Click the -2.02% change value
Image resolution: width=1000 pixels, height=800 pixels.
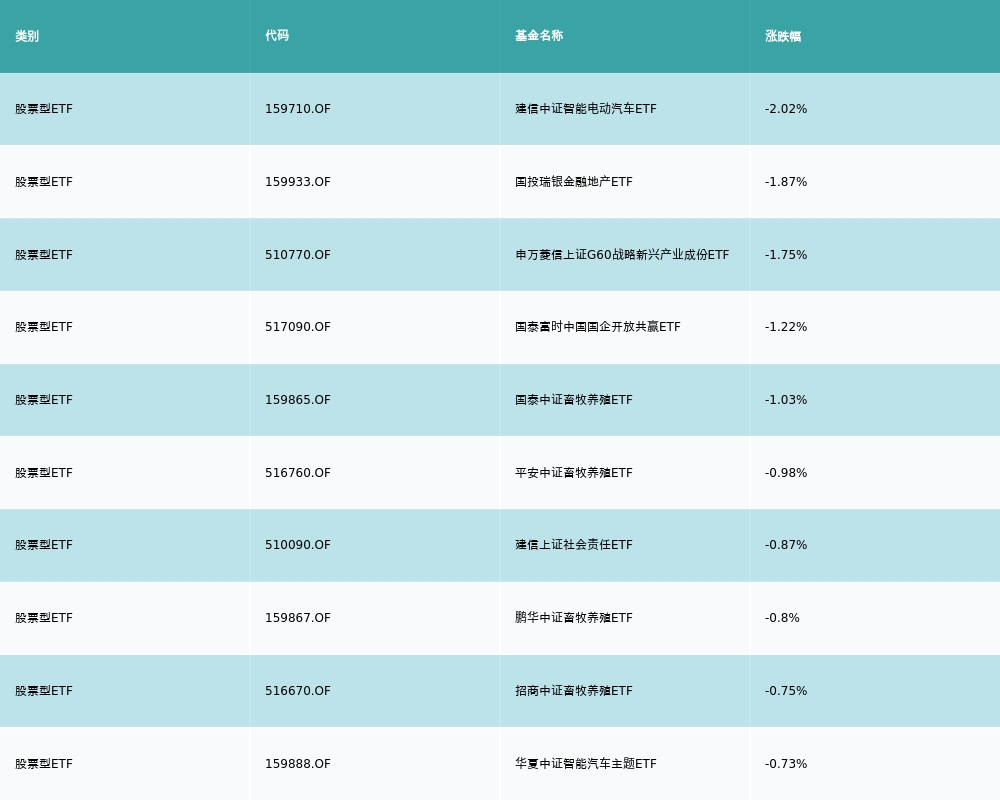(x=786, y=109)
